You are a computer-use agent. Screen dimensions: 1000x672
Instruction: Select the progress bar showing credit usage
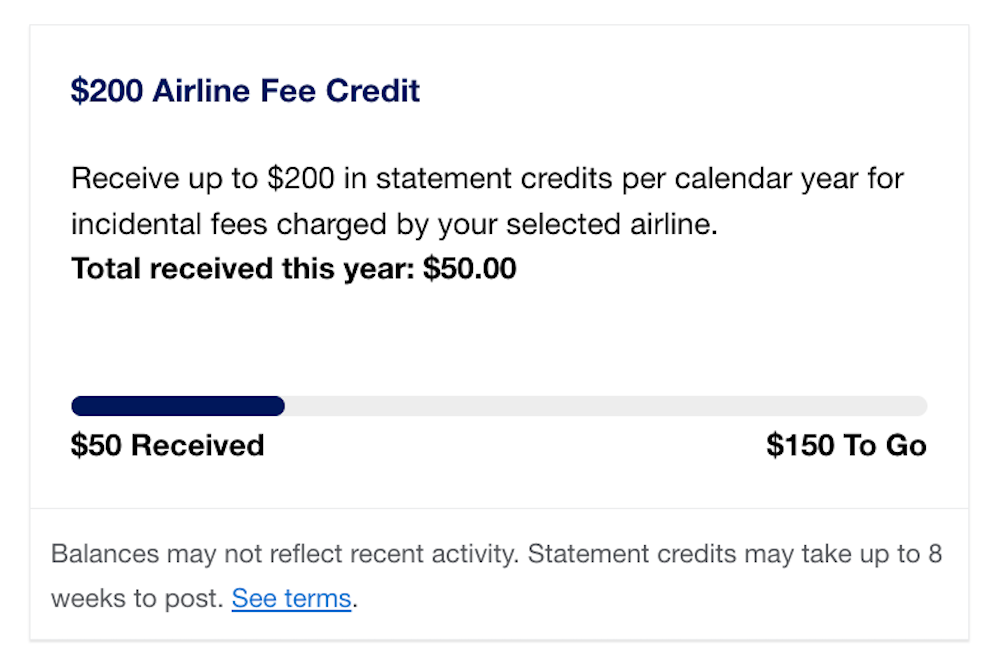click(500, 406)
